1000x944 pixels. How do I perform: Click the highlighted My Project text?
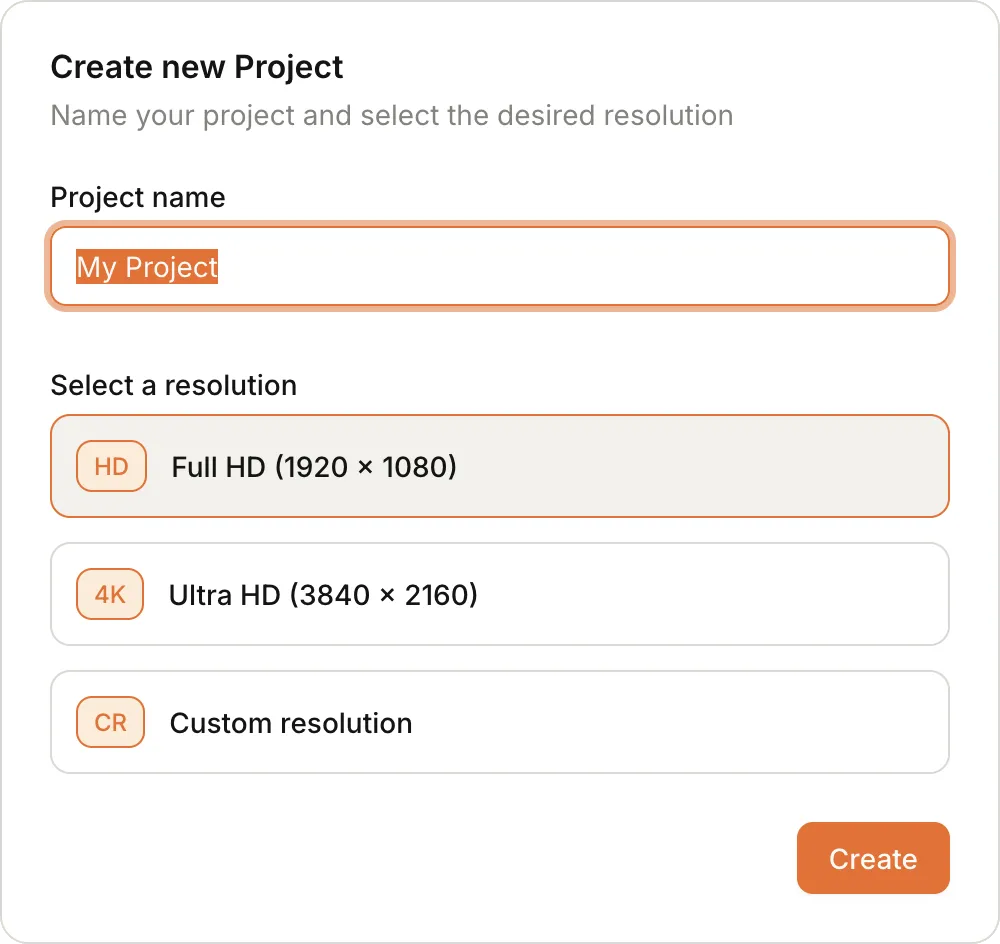coord(146,267)
